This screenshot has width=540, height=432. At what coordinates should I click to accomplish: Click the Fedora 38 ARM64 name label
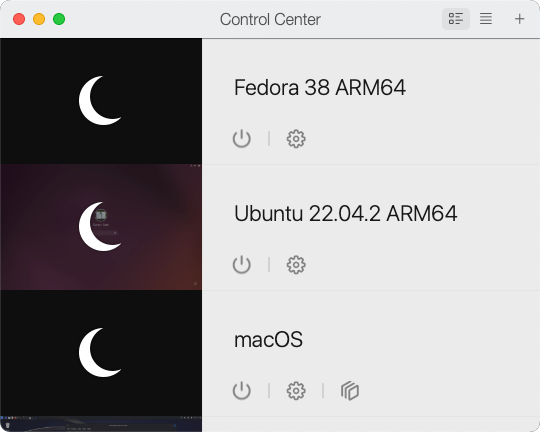320,87
